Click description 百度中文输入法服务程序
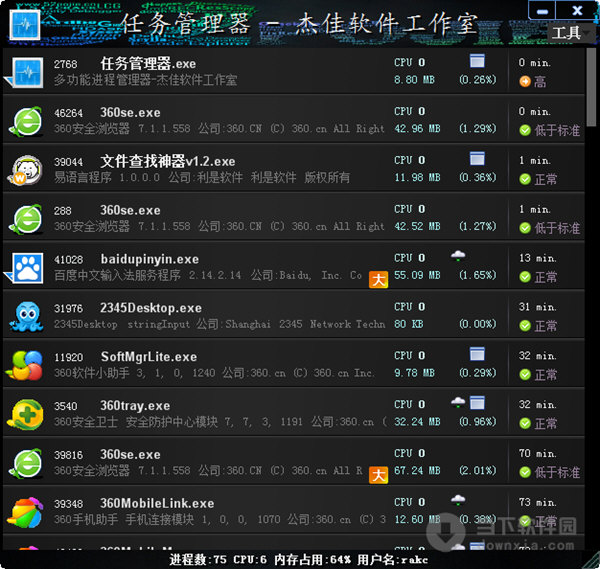 (117, 276)
